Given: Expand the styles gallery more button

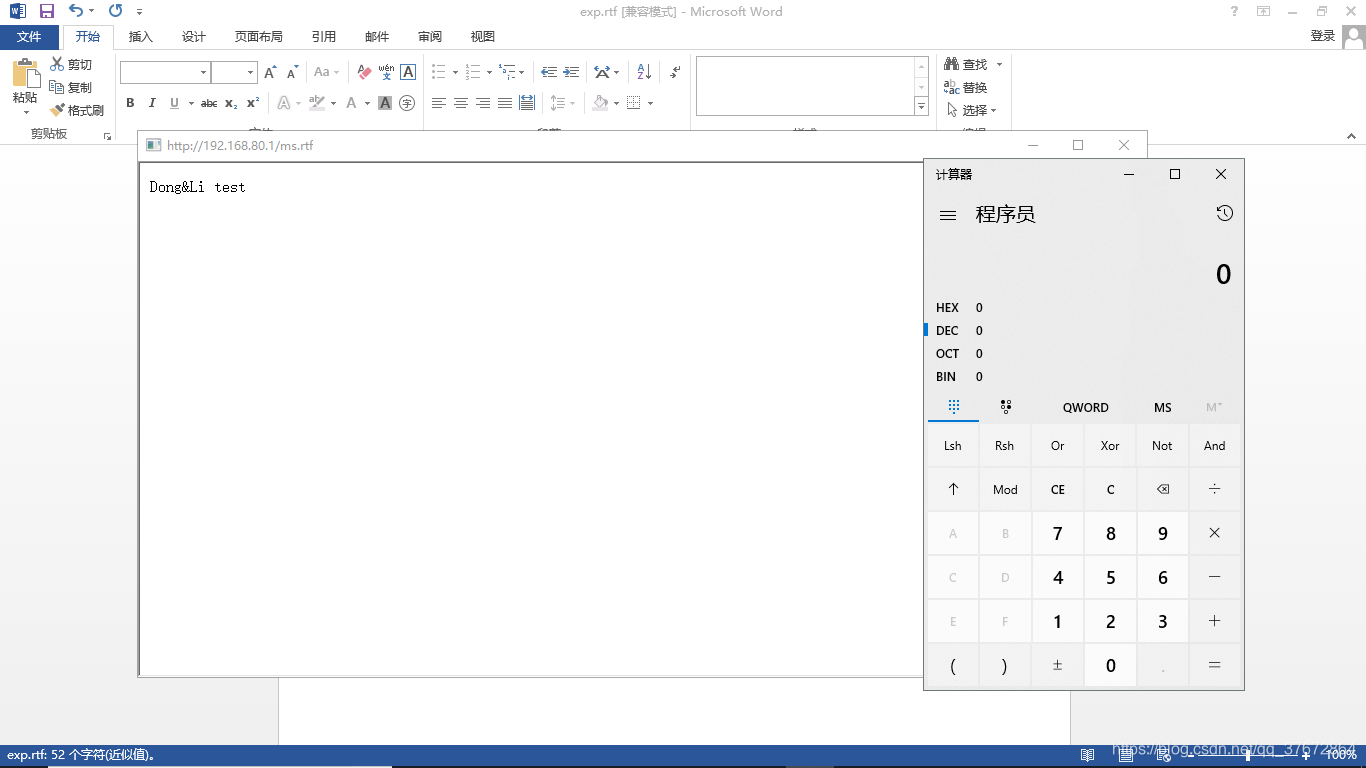Looking at the screenshot, I should click(921, 106).
